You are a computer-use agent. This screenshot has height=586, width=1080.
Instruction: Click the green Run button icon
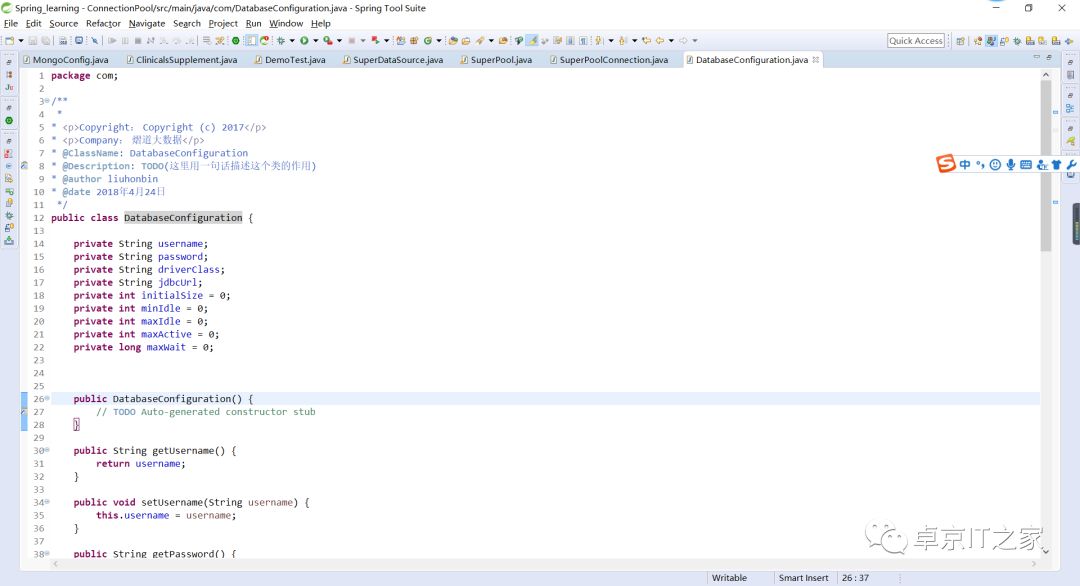pos(304,41)
